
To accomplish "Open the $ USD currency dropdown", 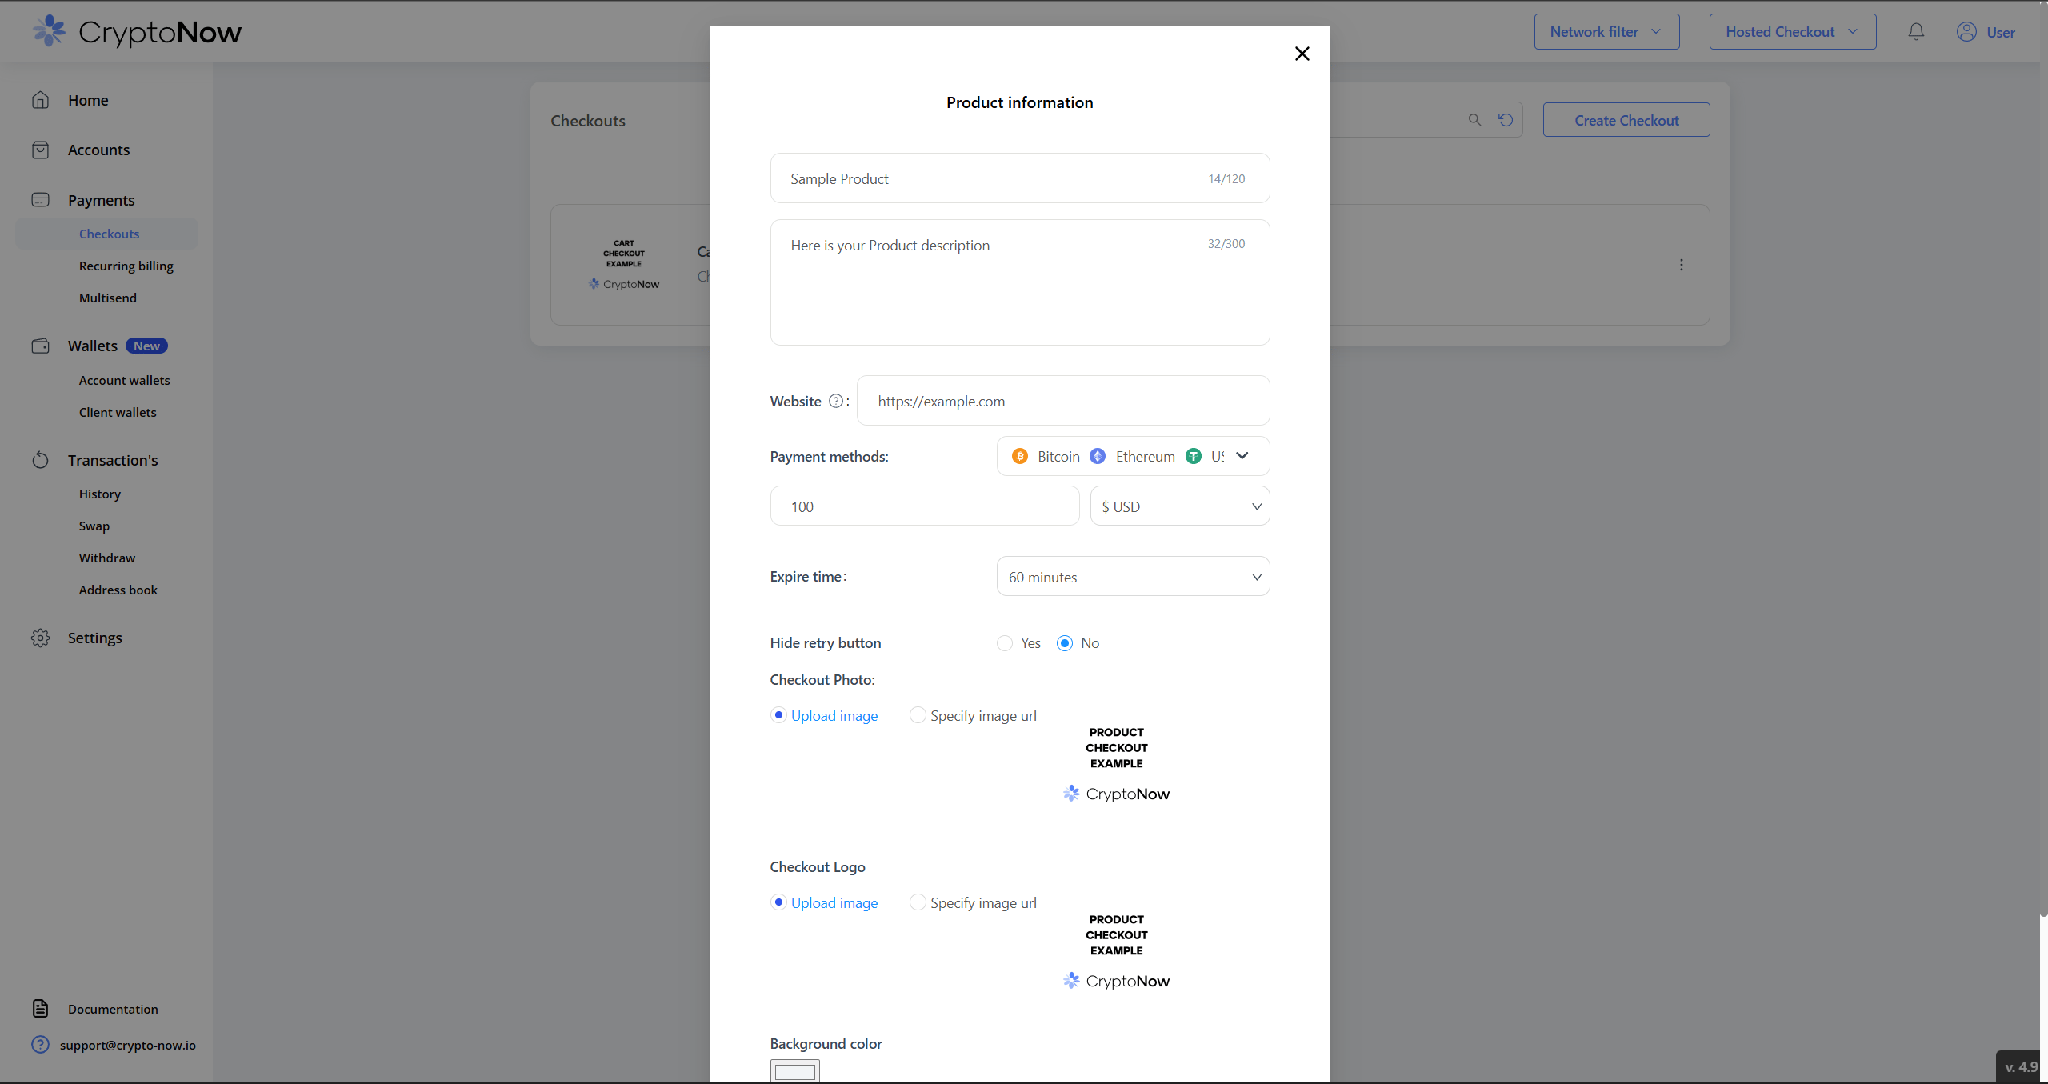I will click(1180, 506).
